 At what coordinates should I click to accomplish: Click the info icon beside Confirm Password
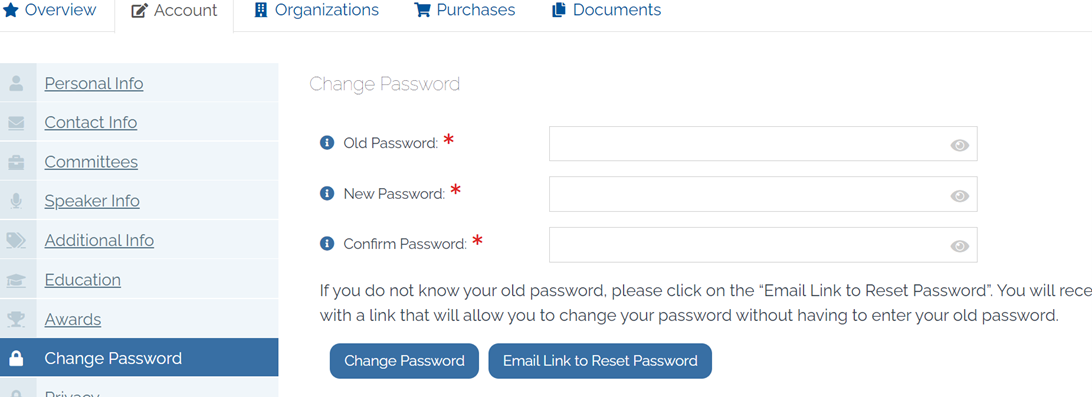[x=327, y=243]
